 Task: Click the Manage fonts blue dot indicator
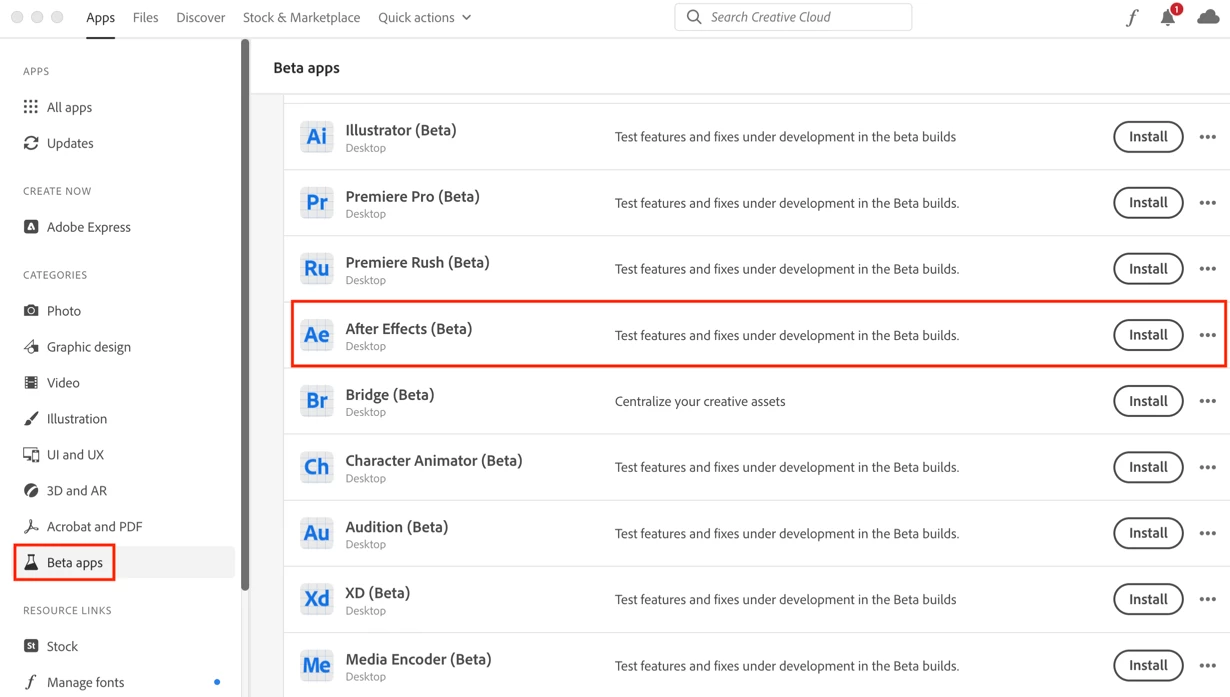click(217, 683)
